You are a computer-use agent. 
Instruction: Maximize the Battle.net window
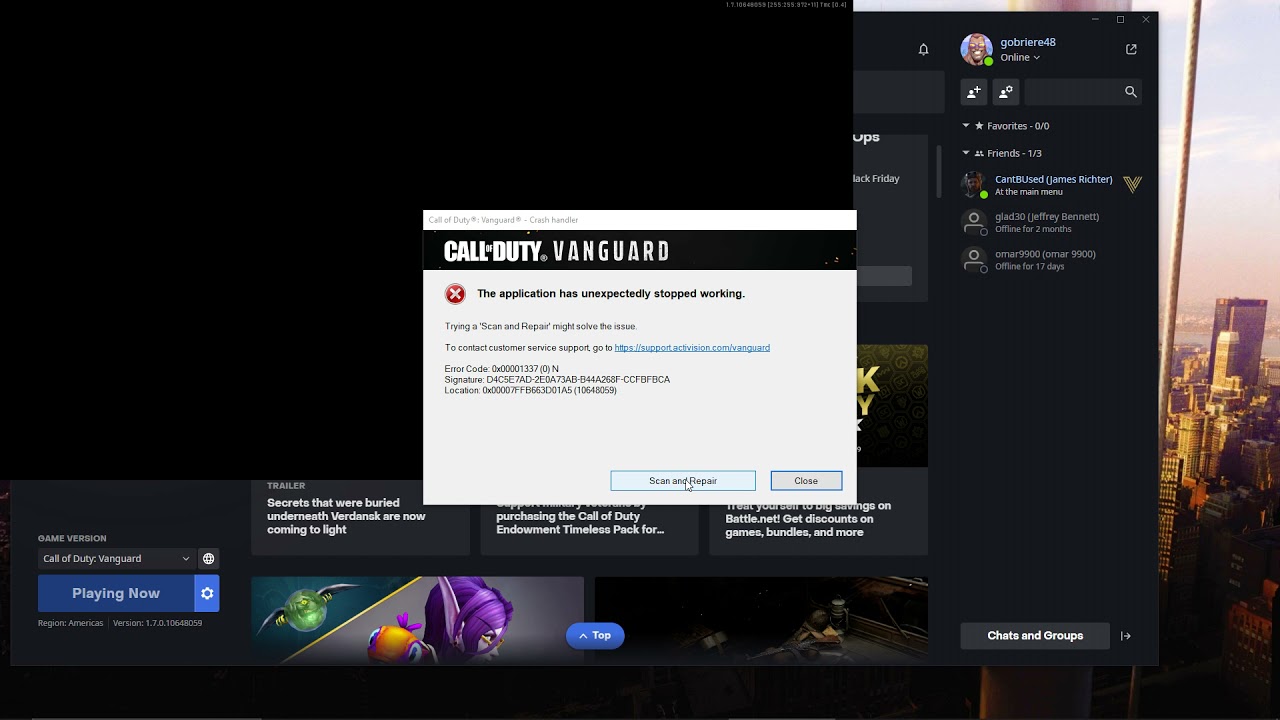(x=1121, y=19)
